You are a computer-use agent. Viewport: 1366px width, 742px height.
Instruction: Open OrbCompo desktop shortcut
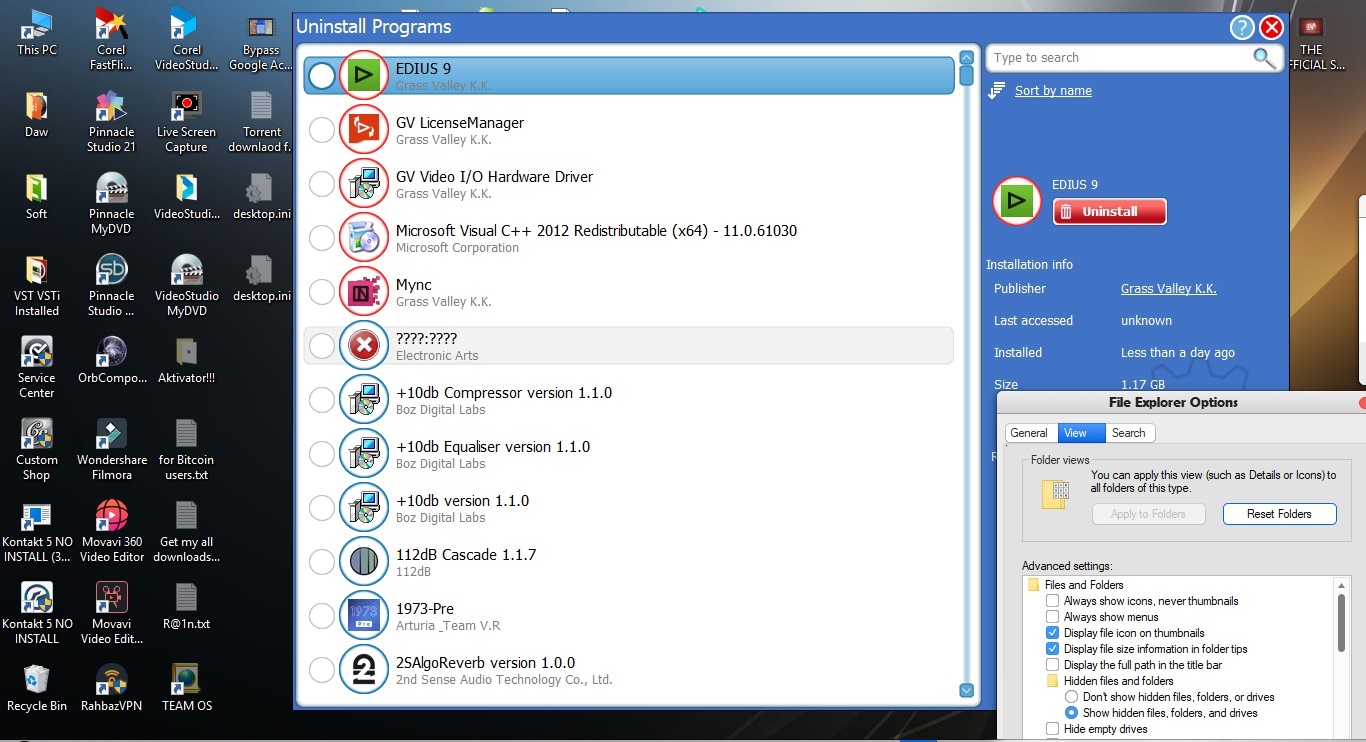tap(111, 360)
